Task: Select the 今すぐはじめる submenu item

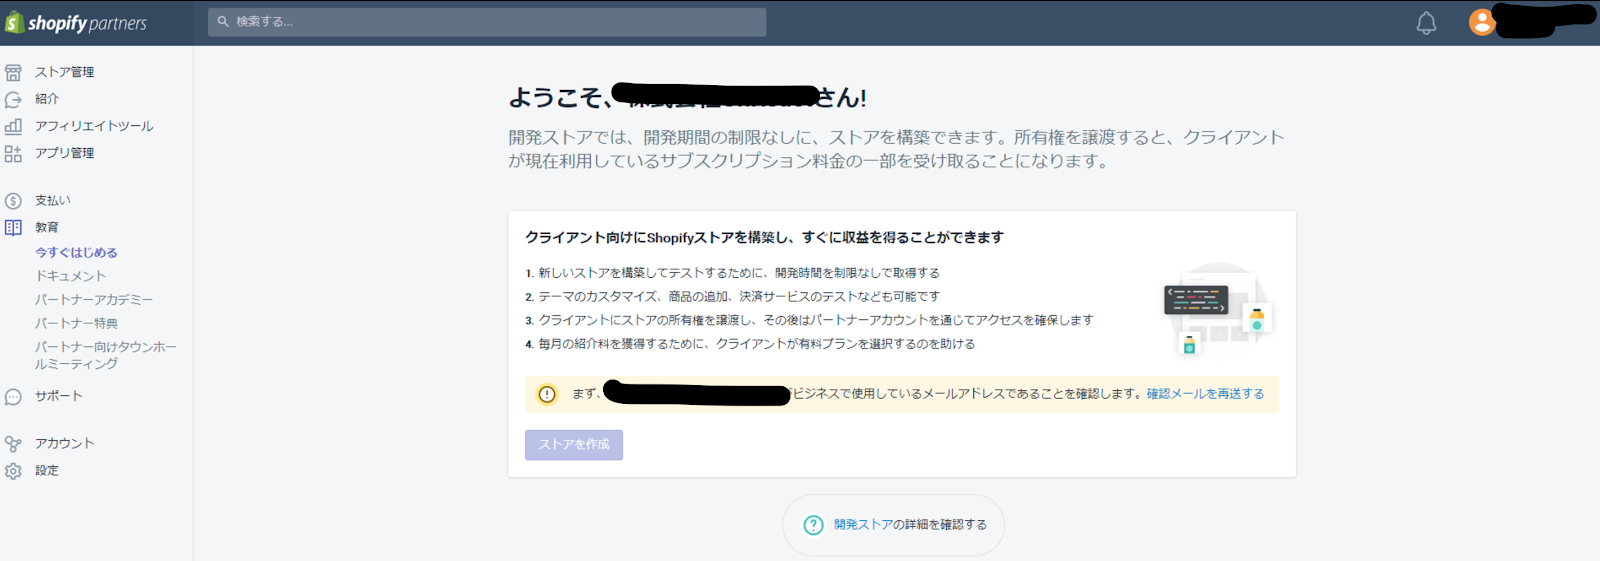Action: (x=76, y=253)
